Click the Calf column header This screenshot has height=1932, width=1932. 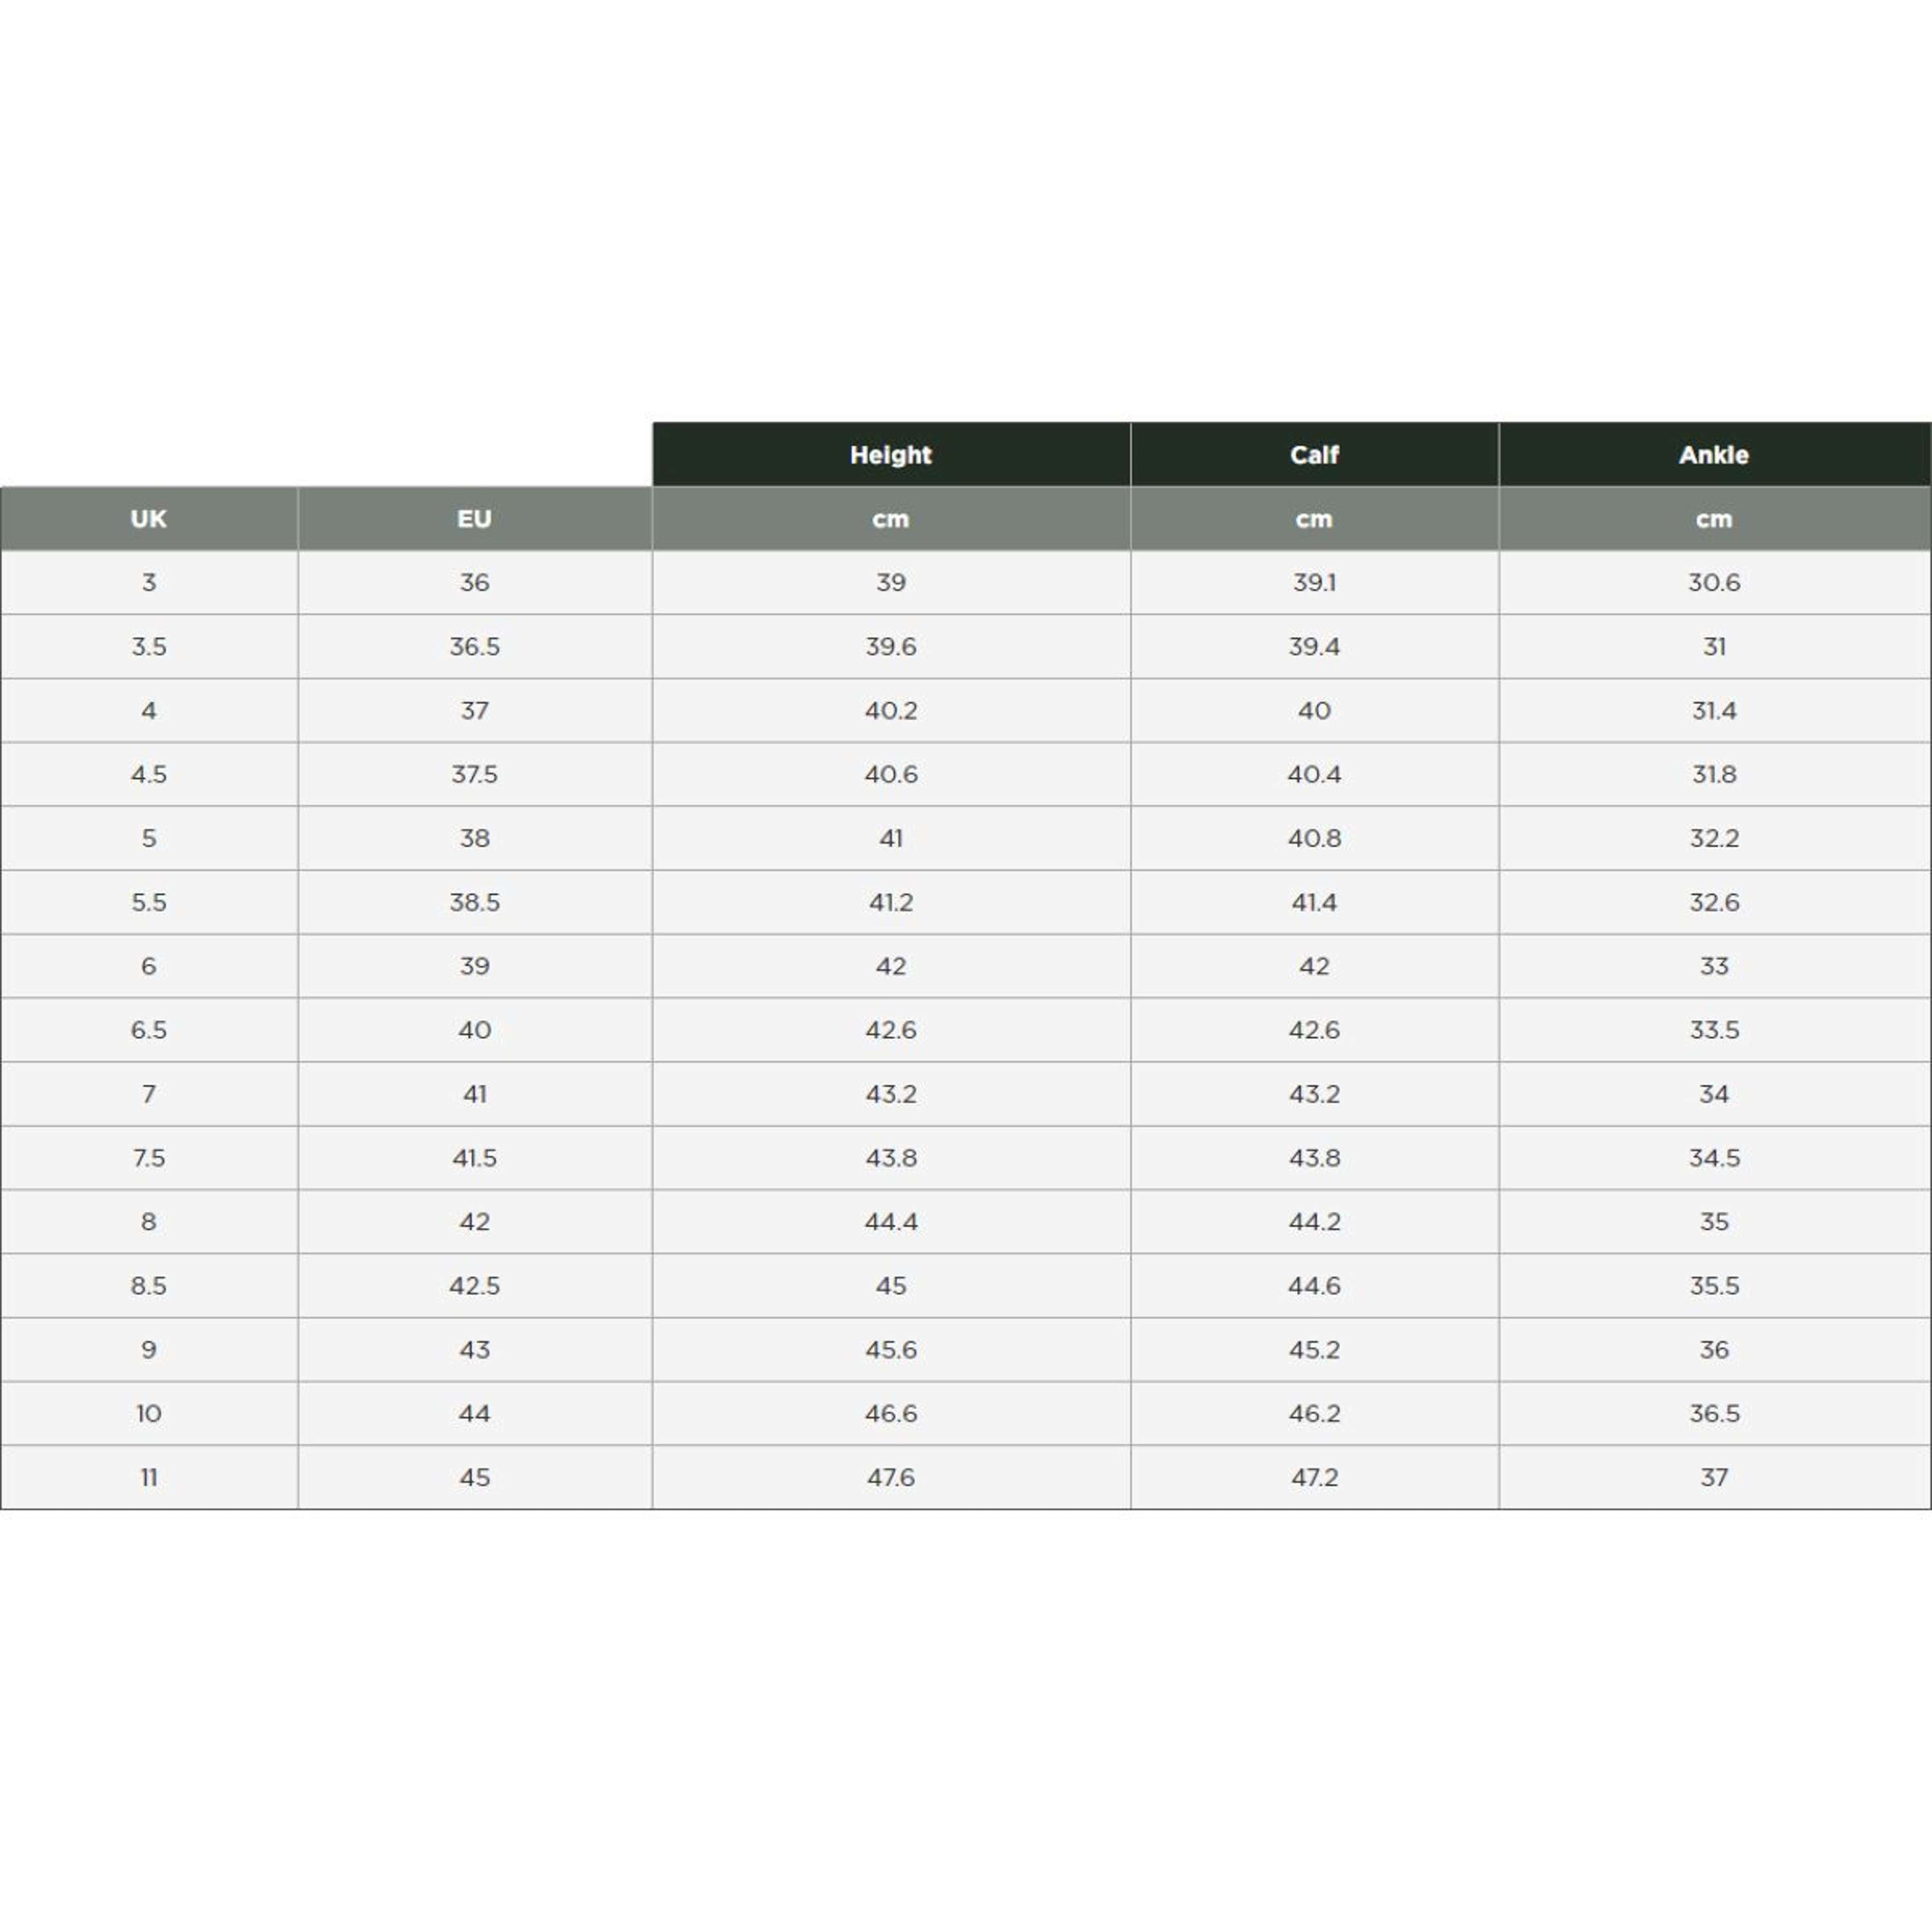tap(1314, 455)
